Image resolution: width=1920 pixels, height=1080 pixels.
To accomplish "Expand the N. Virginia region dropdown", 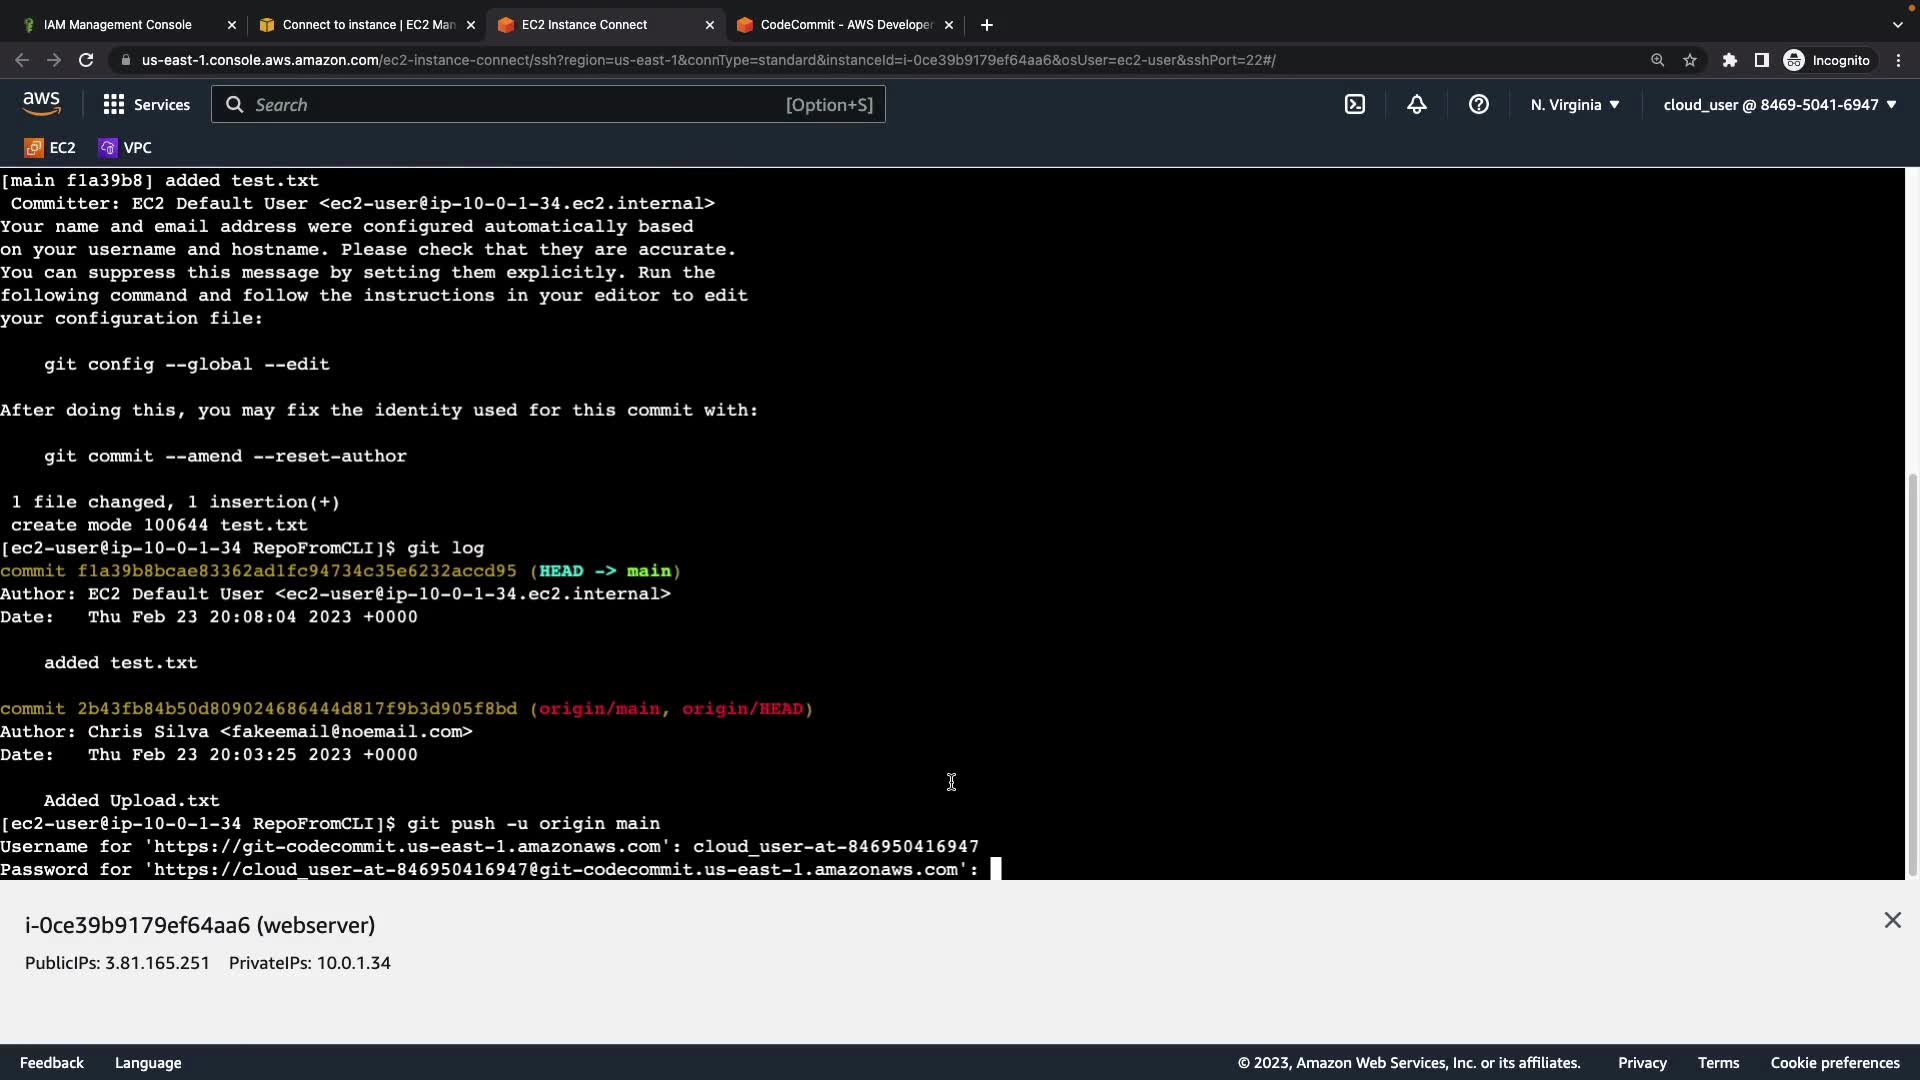I will click(x=1575, y=104).
